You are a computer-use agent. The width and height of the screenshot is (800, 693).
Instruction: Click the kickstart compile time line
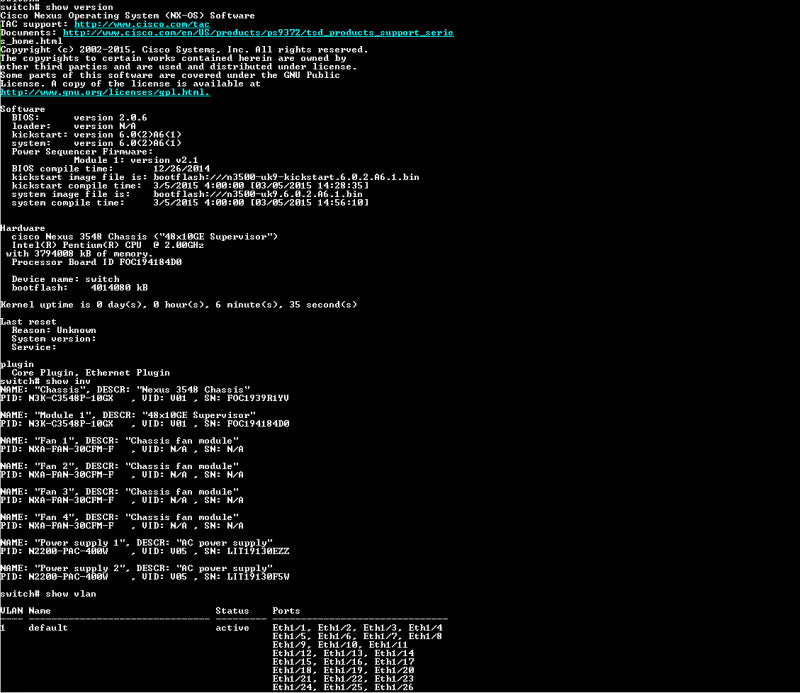tap(190, 186)
